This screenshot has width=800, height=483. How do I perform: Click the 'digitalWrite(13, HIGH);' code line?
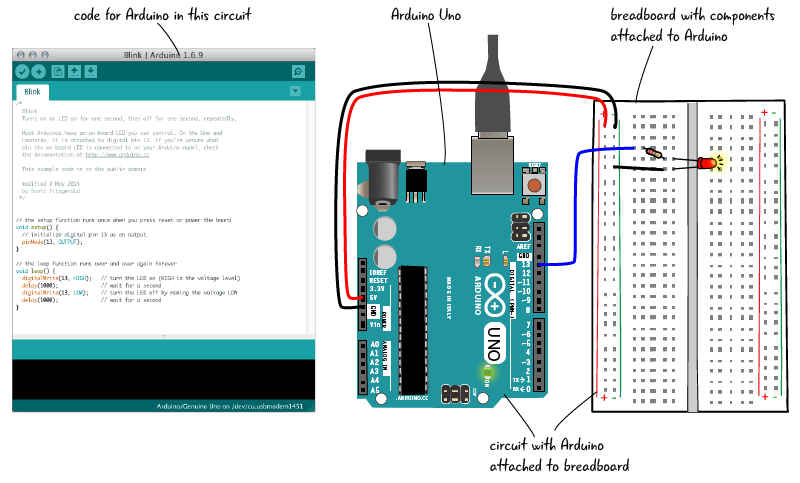57,278
